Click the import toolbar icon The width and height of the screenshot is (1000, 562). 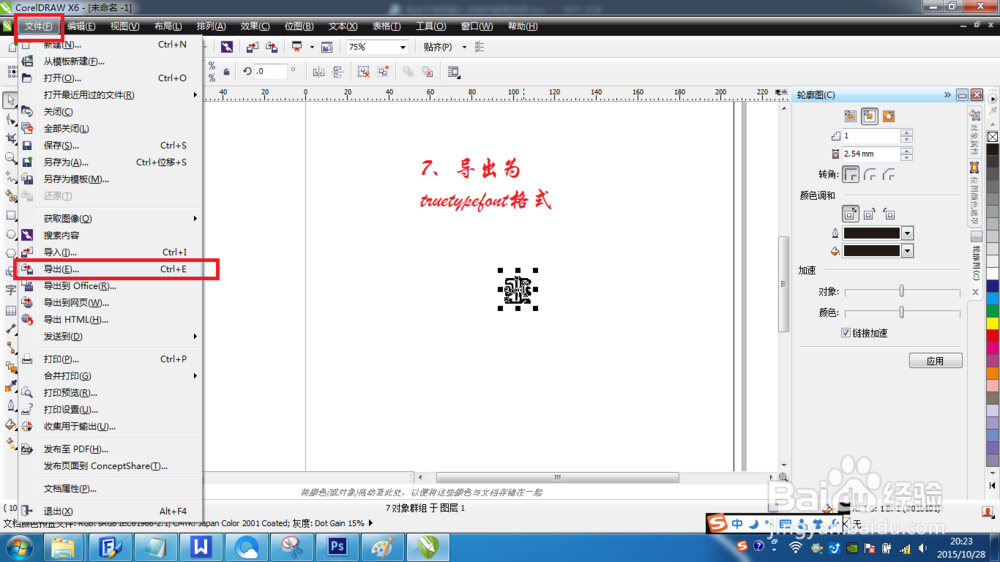(x=253, y=47)
